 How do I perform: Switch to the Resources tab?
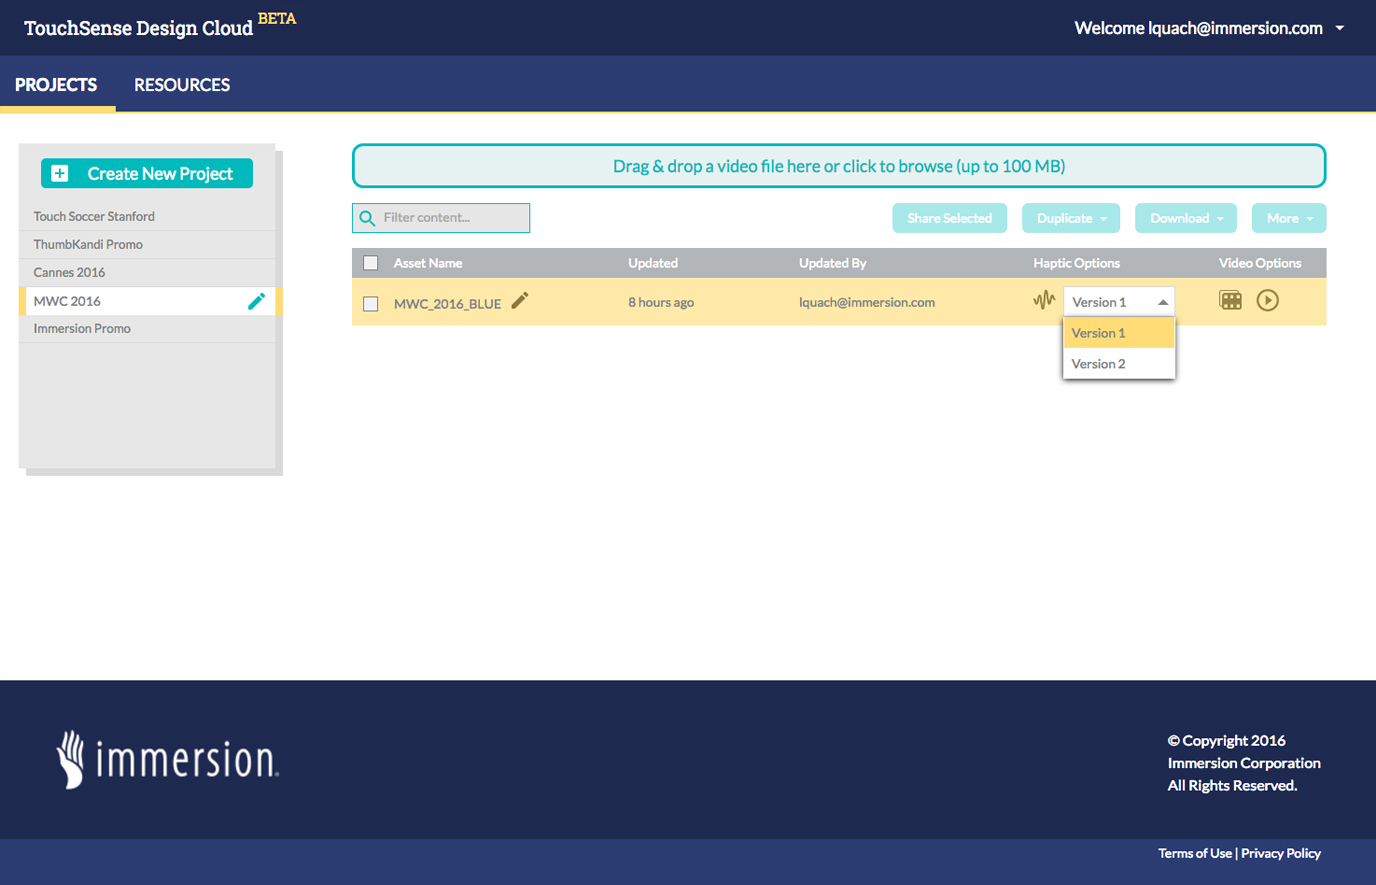tap(182, 85)
